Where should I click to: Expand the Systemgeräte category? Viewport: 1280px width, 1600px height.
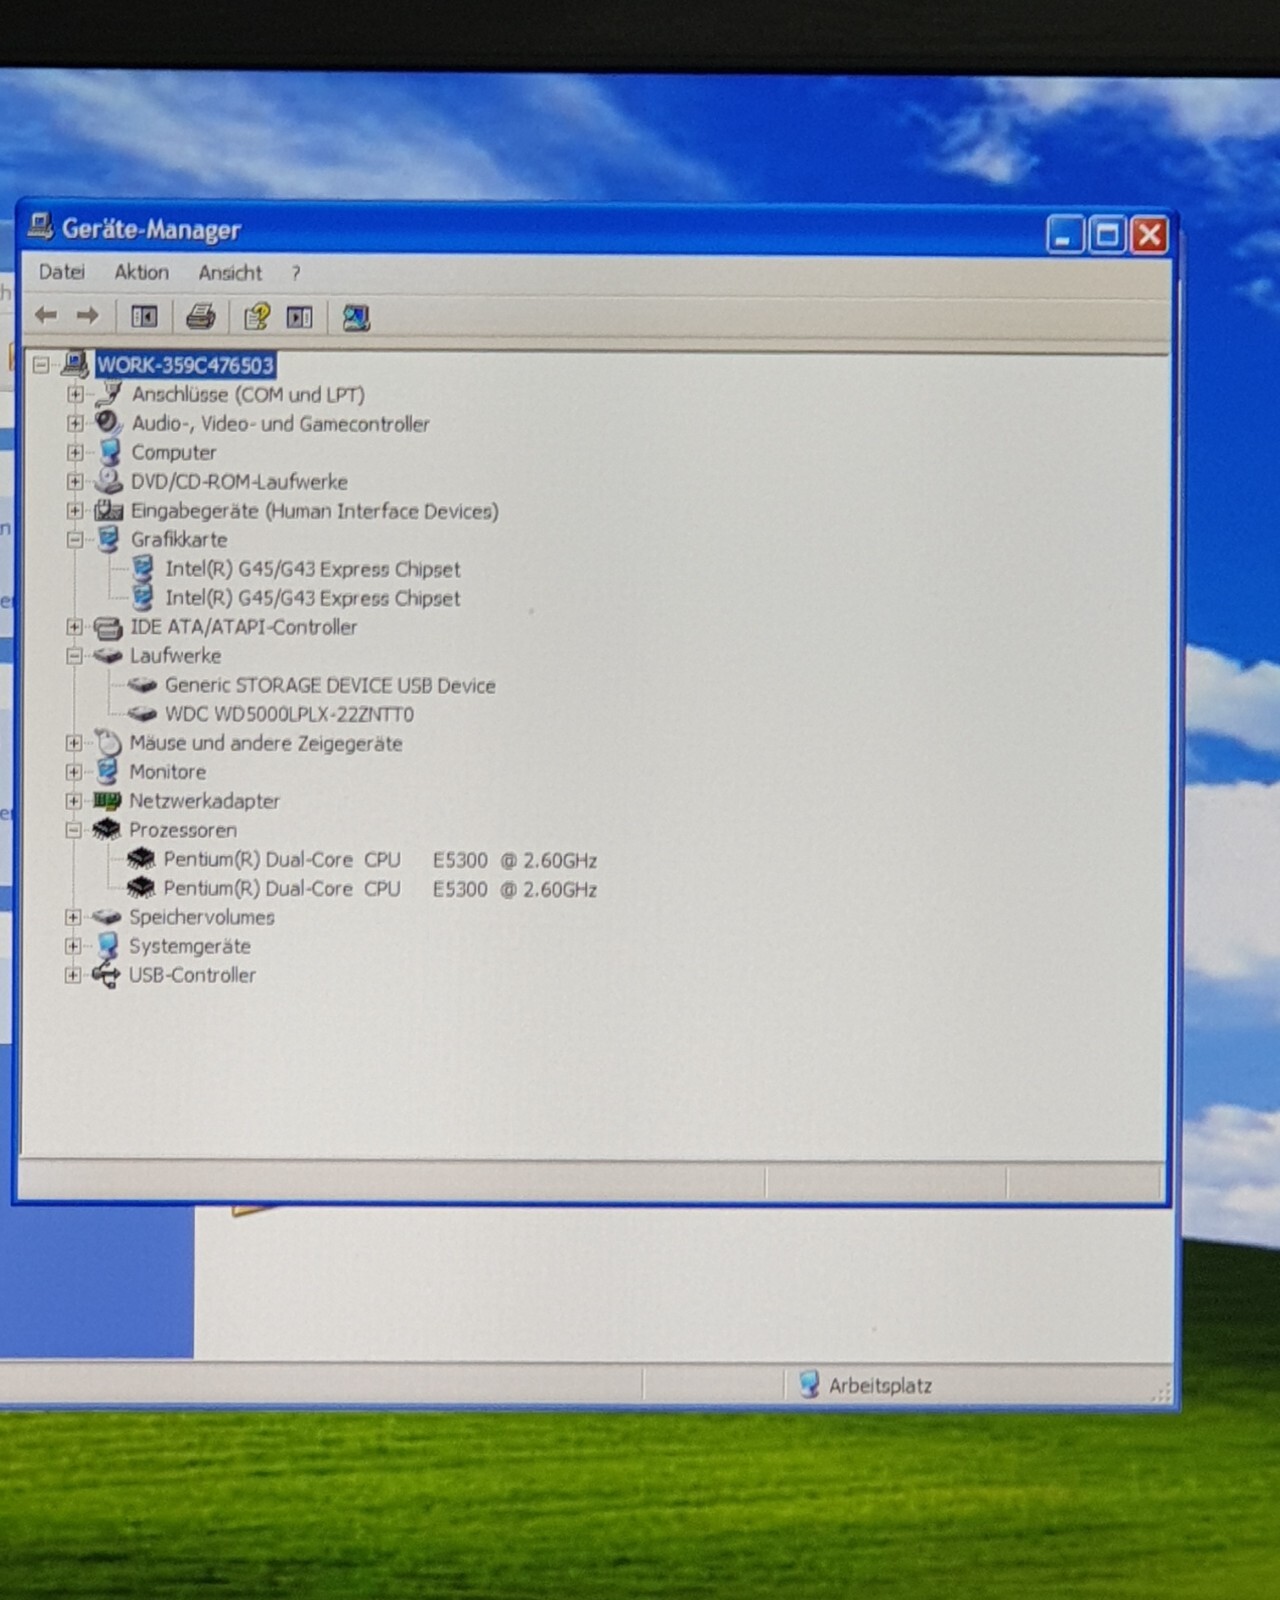(72, 946)
